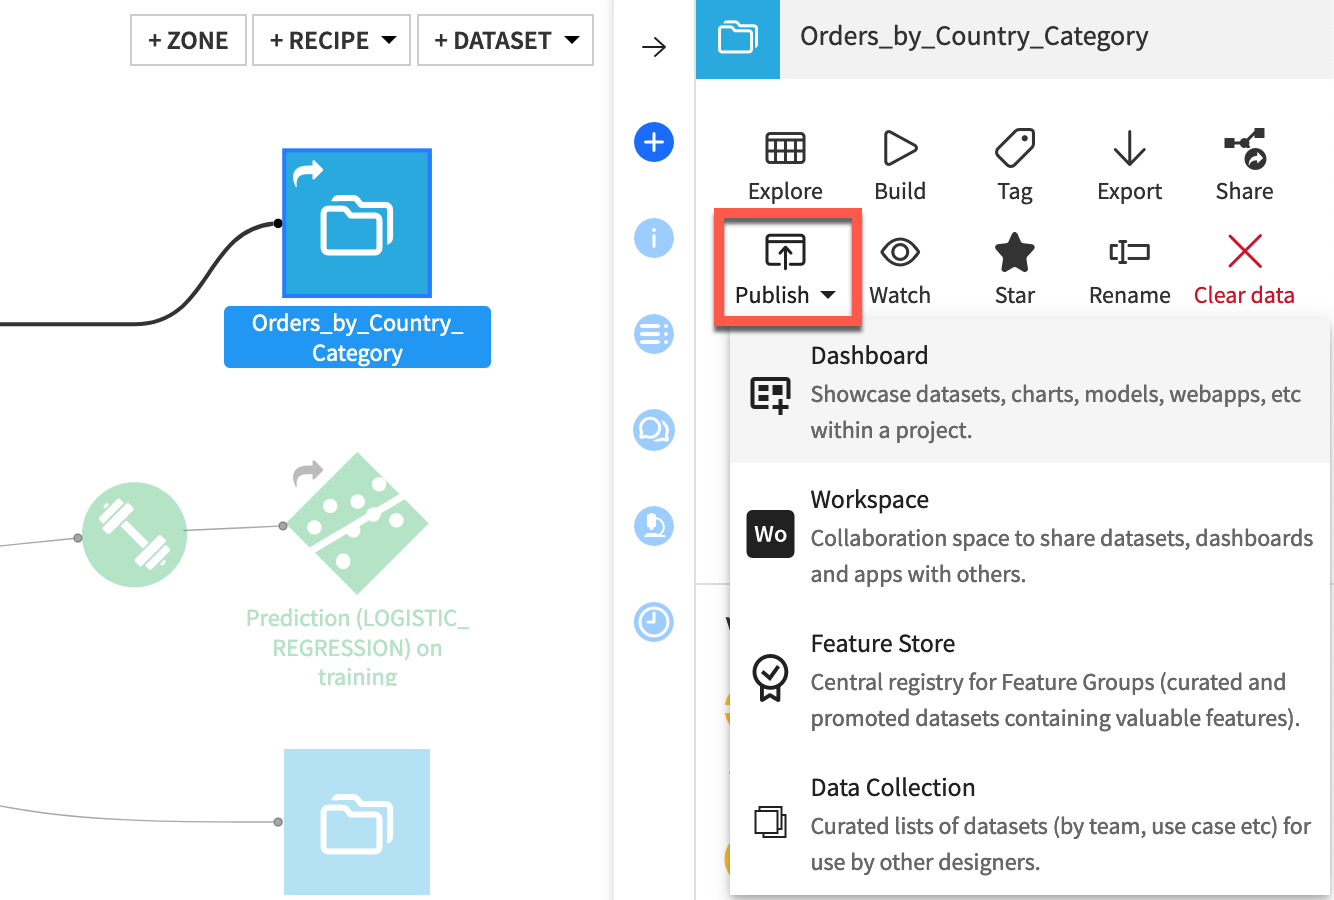
Task: Click the Data Collection stacked squares icon
Action: pyautogui.click(x=770, y=822)
